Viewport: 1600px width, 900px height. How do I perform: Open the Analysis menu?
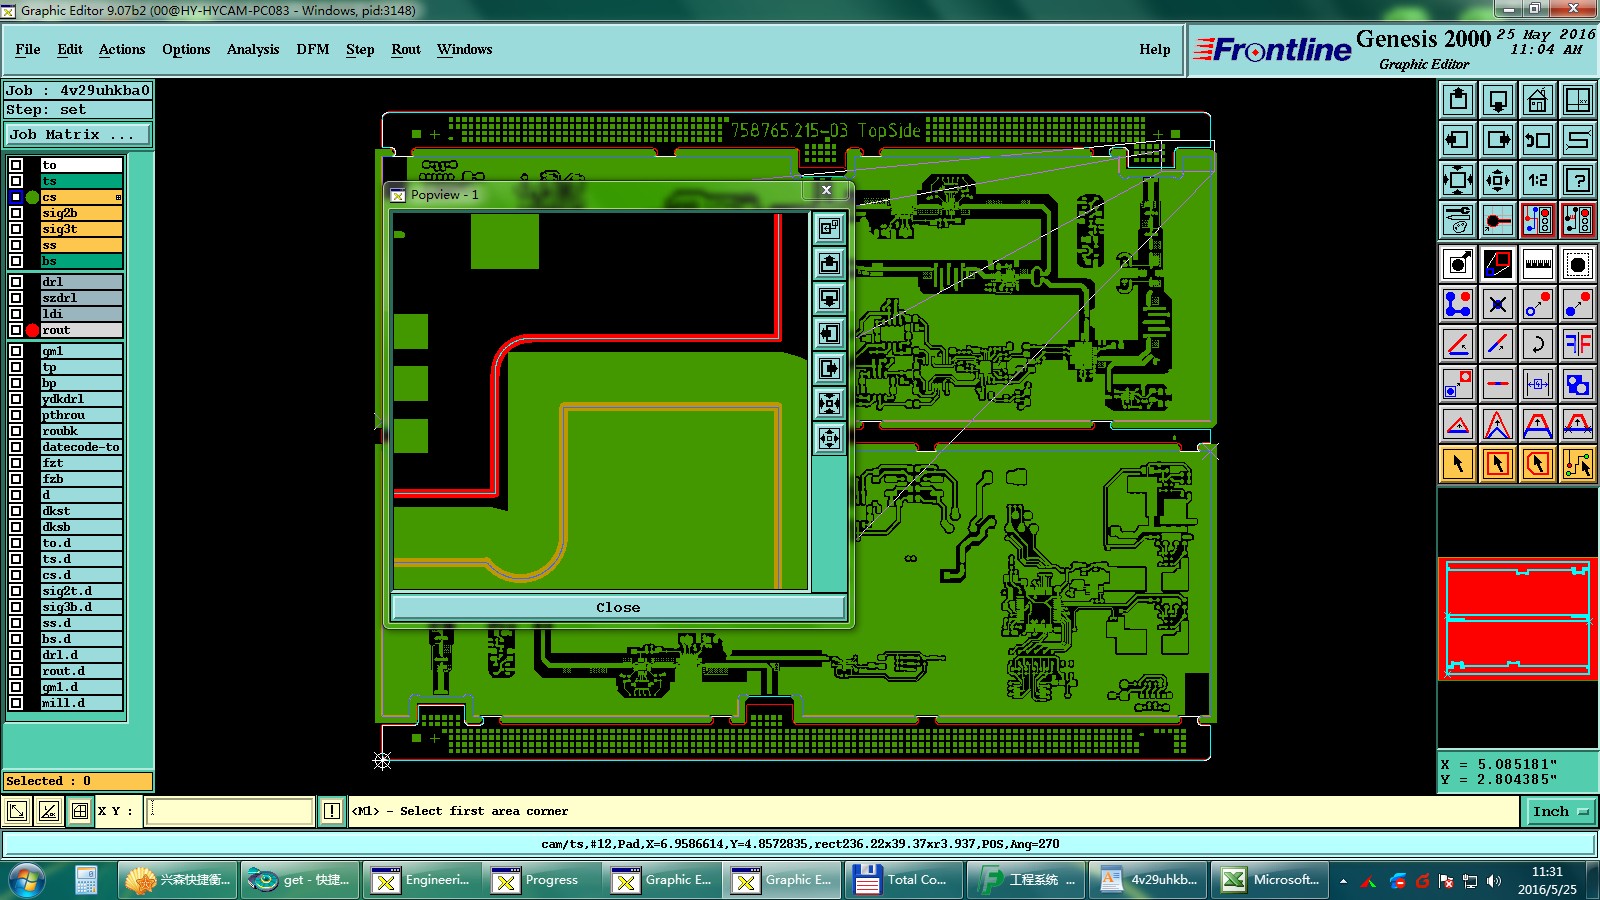(253, 49)
